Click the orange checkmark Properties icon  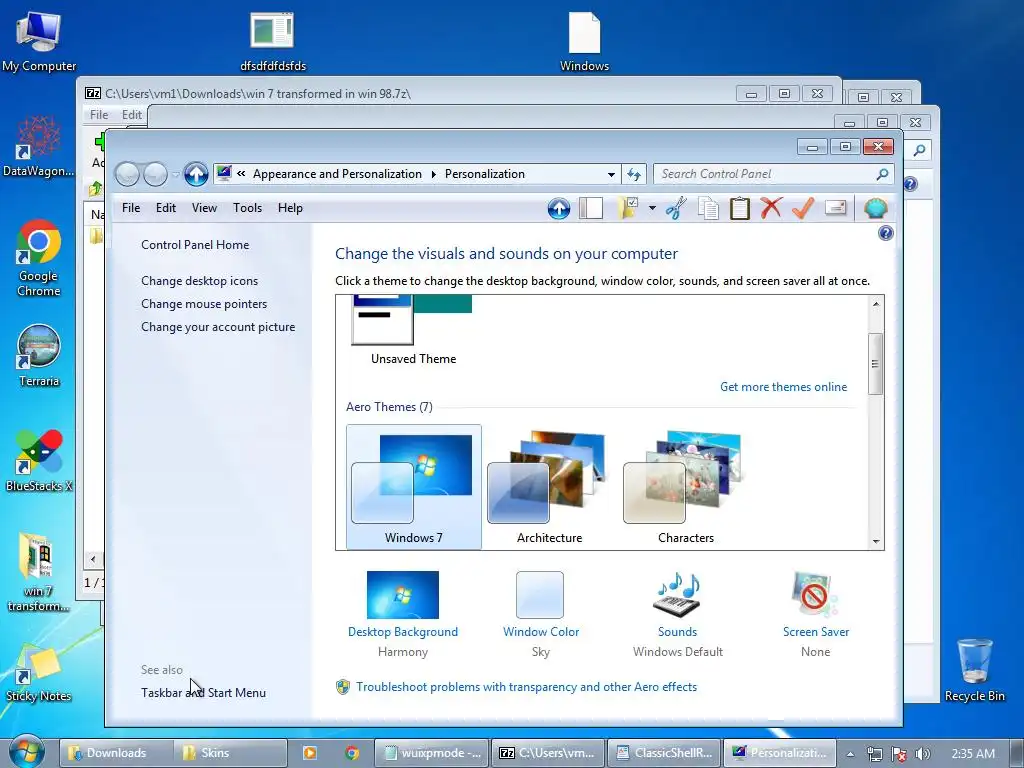(803, 208)
